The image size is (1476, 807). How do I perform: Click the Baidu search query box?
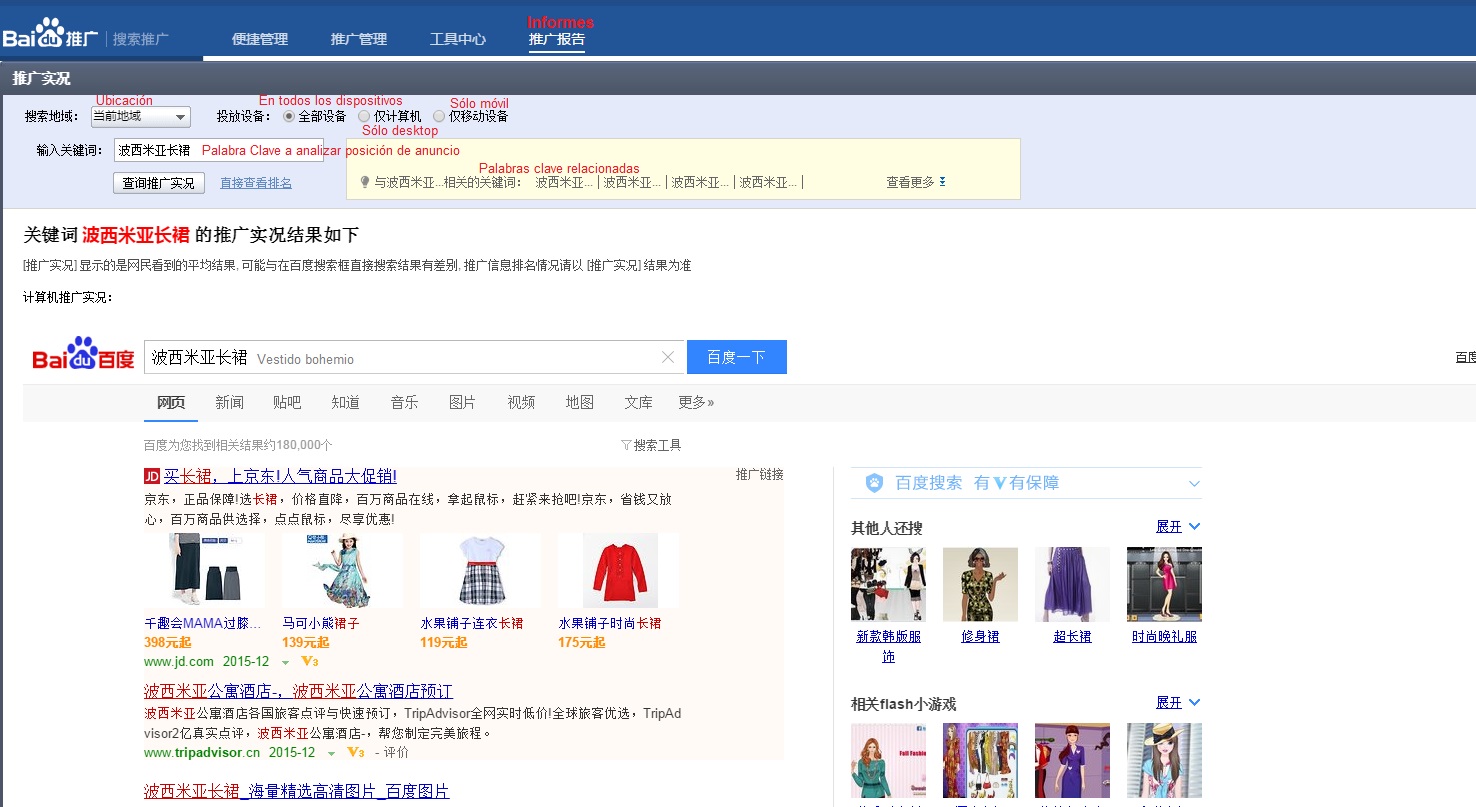point(415,357)
